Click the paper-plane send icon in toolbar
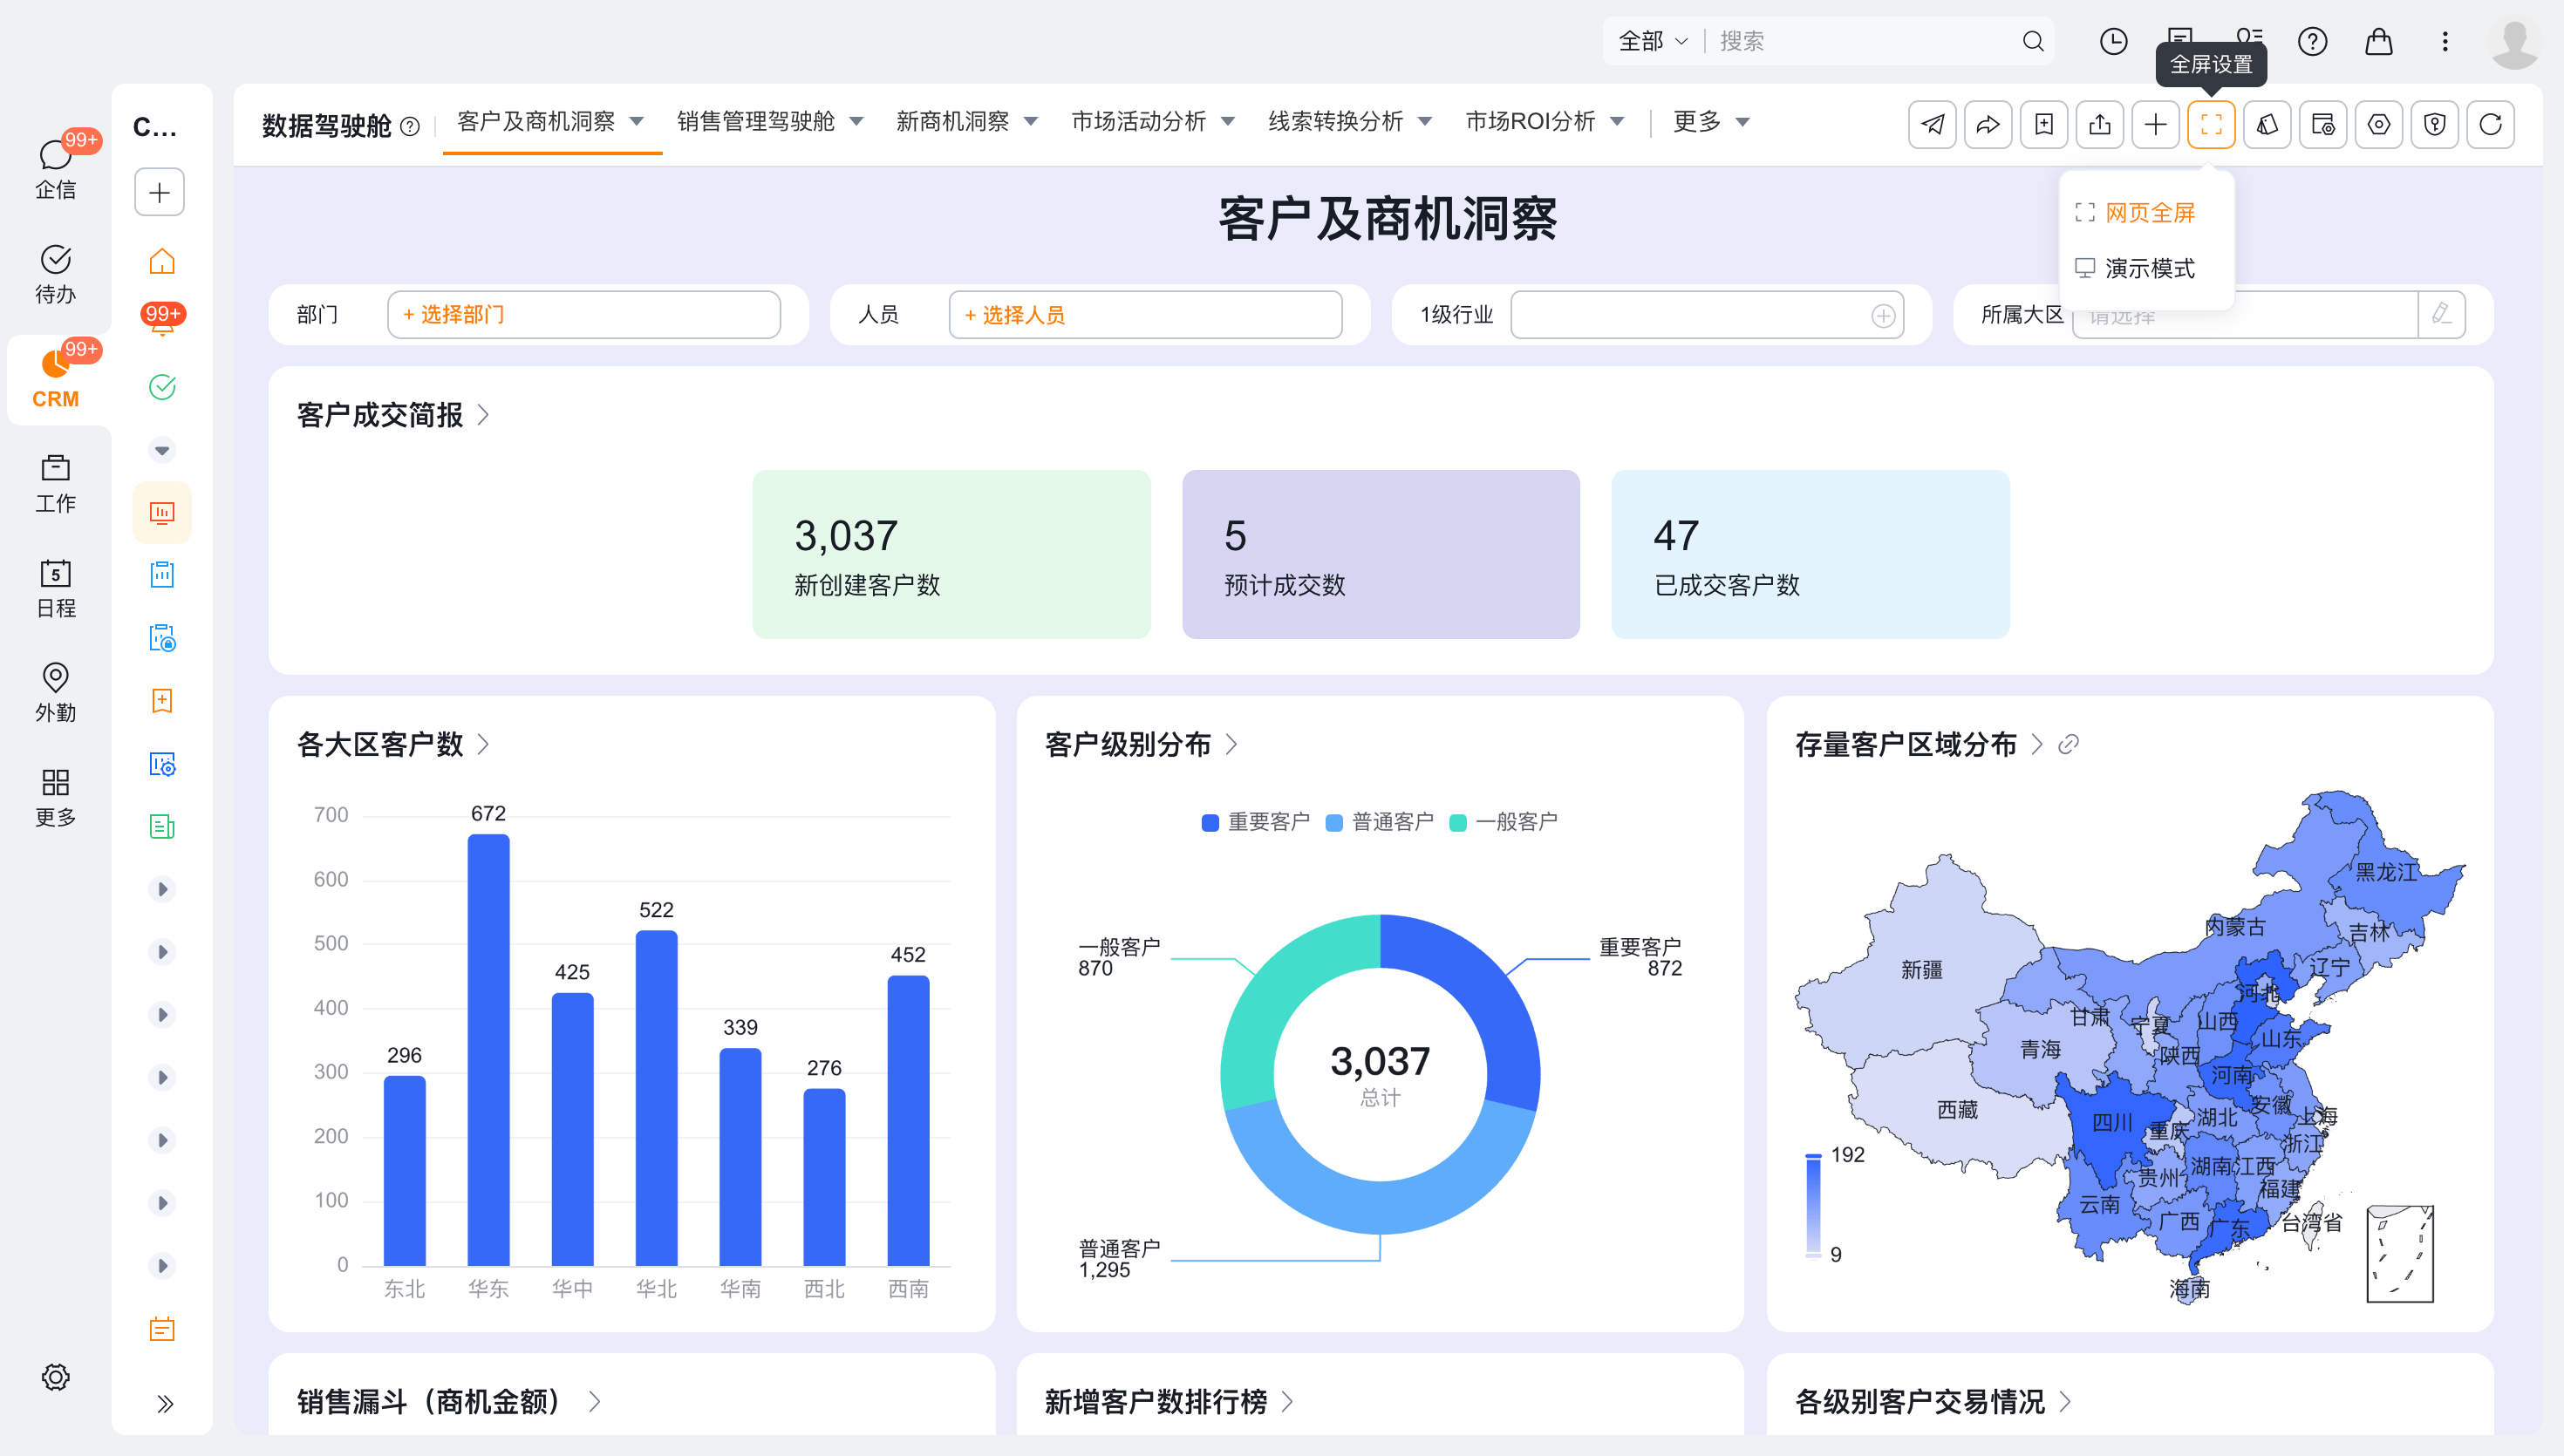Viewport: 2564px width, 1456px height. click(1932, 124)
